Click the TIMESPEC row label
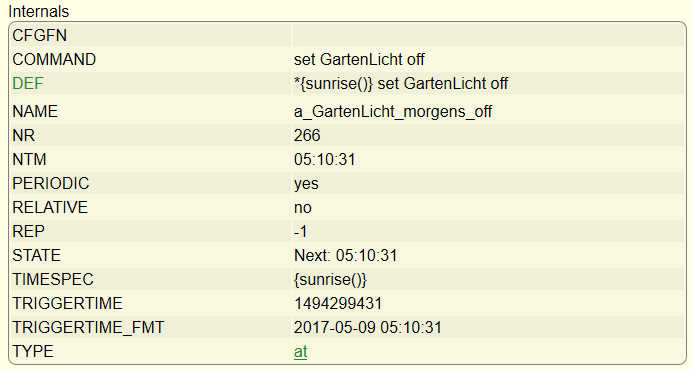Screen dimensions: 692x370 coord(53,279)
